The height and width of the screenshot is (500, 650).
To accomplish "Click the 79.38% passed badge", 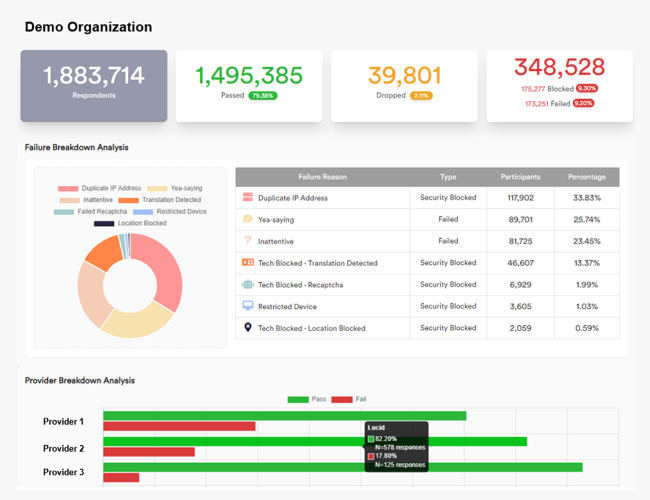I will (263, 96).
